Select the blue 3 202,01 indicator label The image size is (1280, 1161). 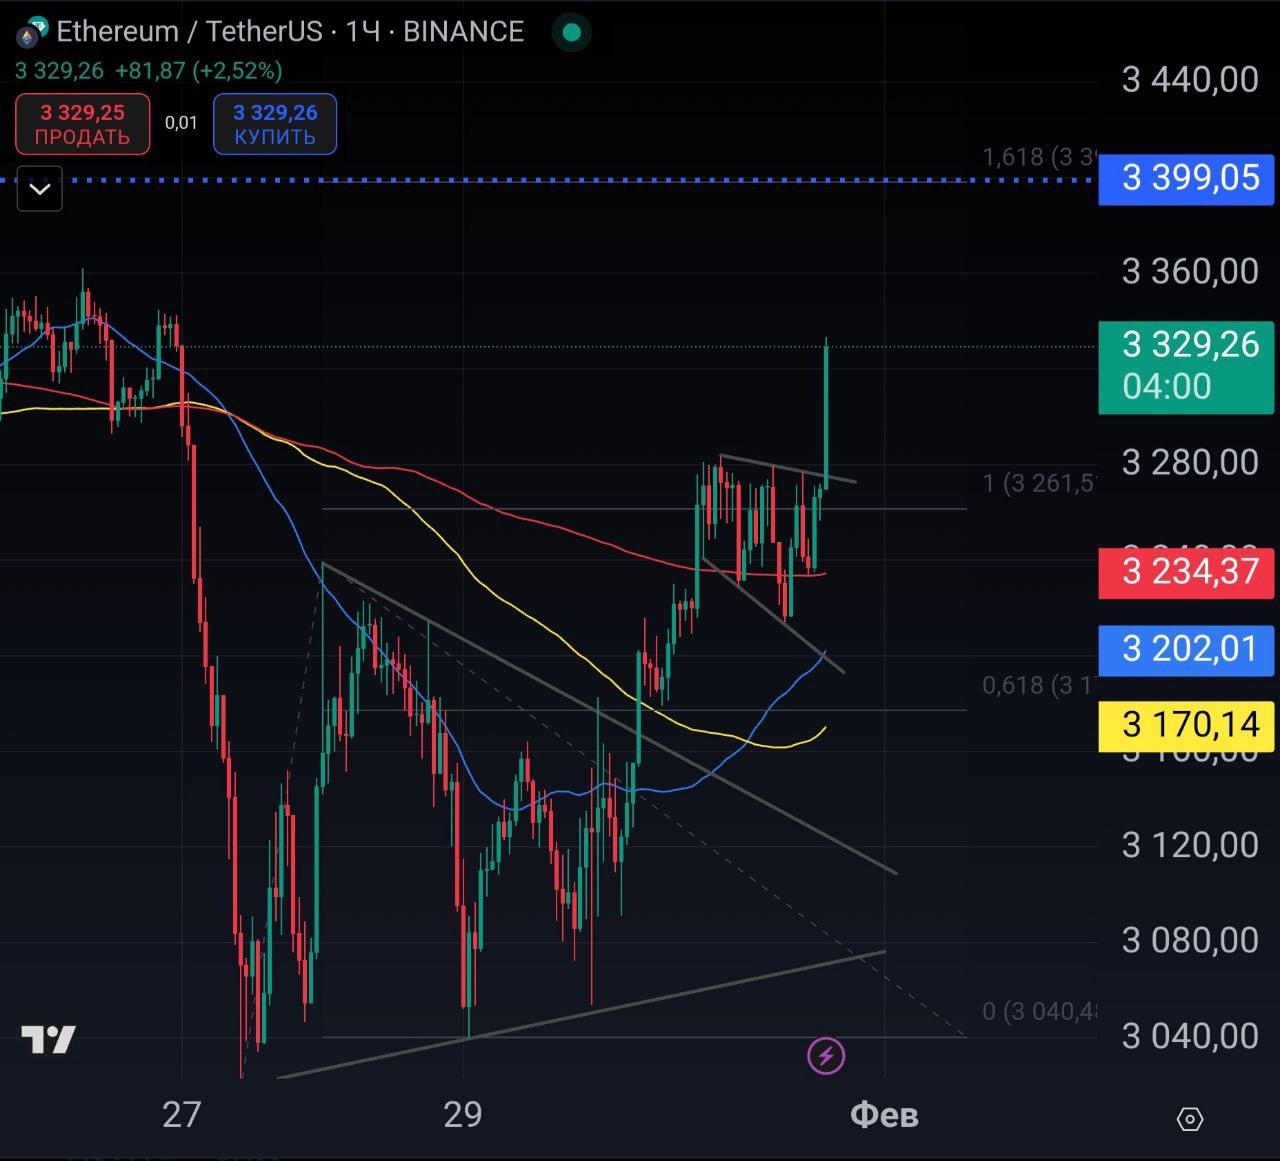pos(1187,650)
